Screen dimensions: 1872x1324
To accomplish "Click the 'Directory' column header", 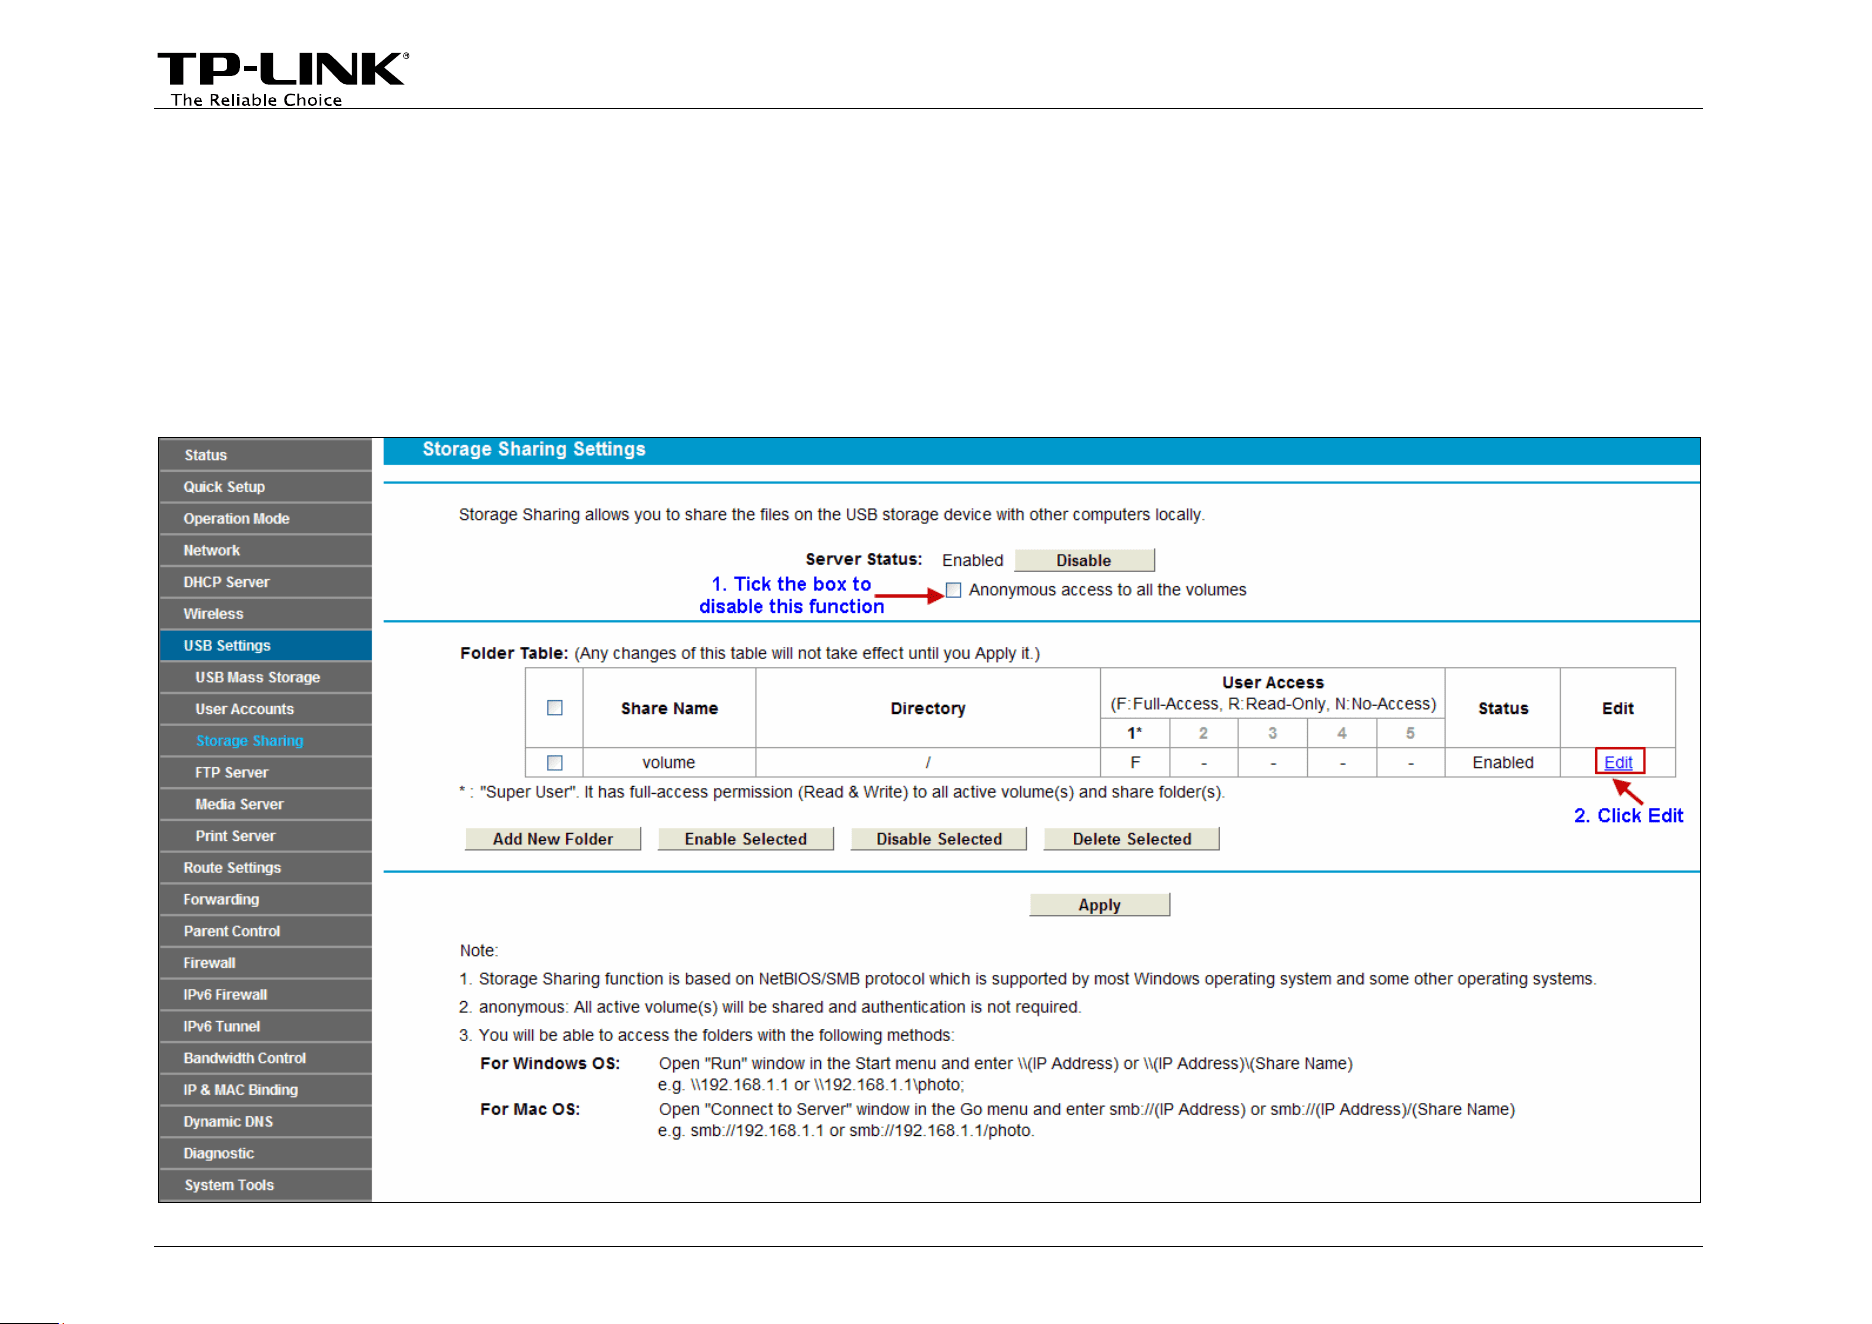I will click(928, 708).
